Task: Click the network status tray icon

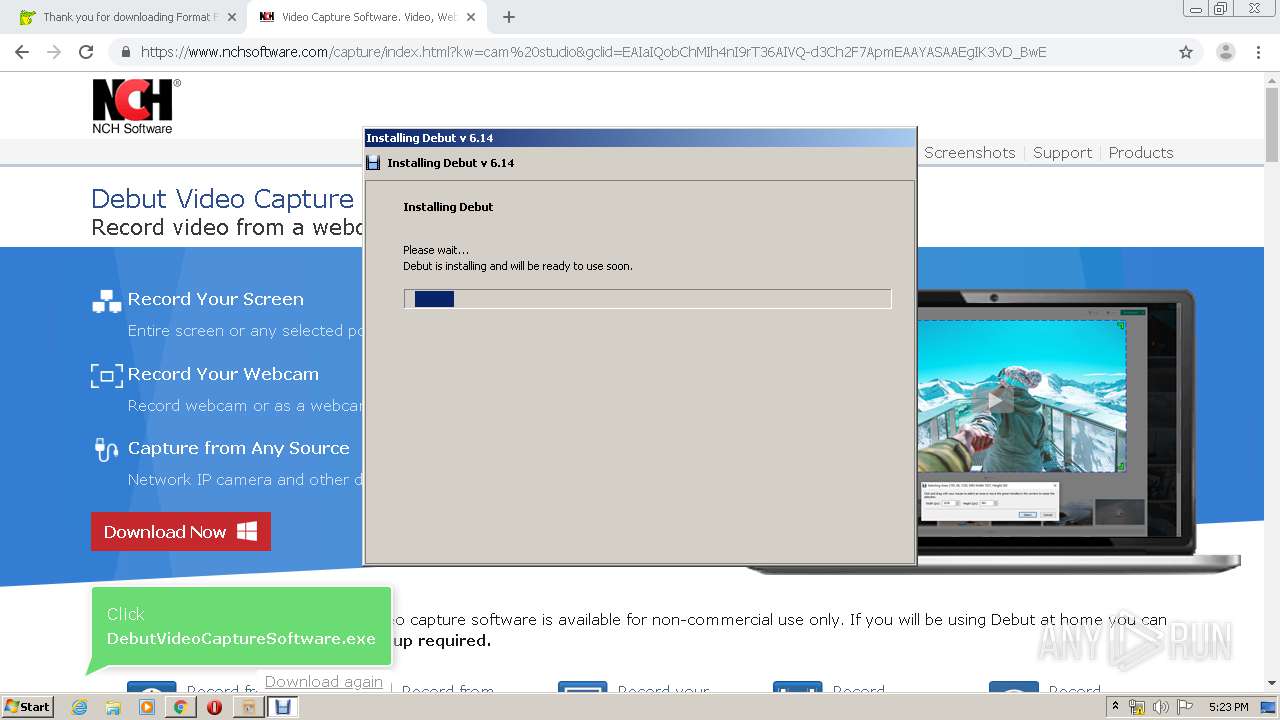Action: coord(1137,707)
